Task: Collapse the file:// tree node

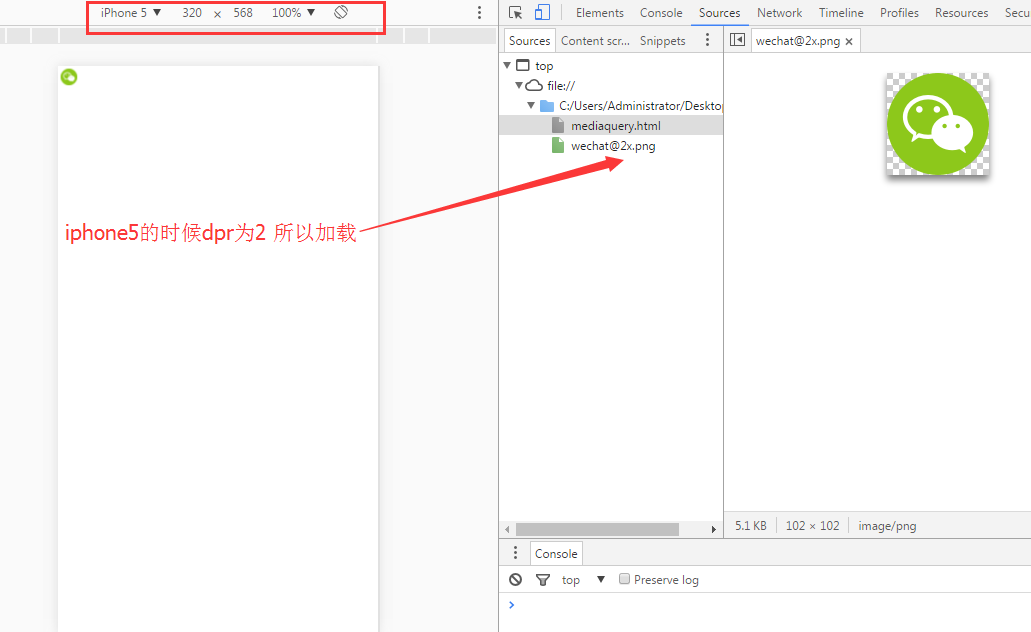Action: click(x=519, y=85)
